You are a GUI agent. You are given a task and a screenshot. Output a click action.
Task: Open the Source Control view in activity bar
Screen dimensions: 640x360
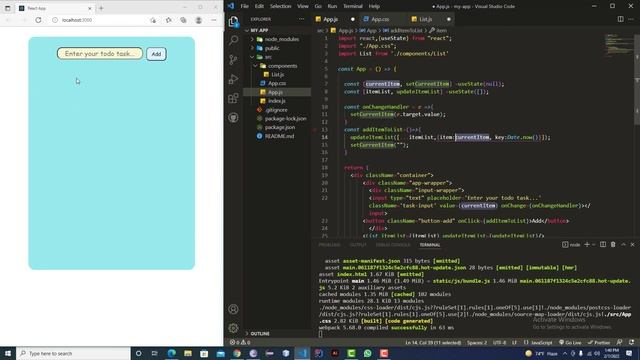pos(233,60)
